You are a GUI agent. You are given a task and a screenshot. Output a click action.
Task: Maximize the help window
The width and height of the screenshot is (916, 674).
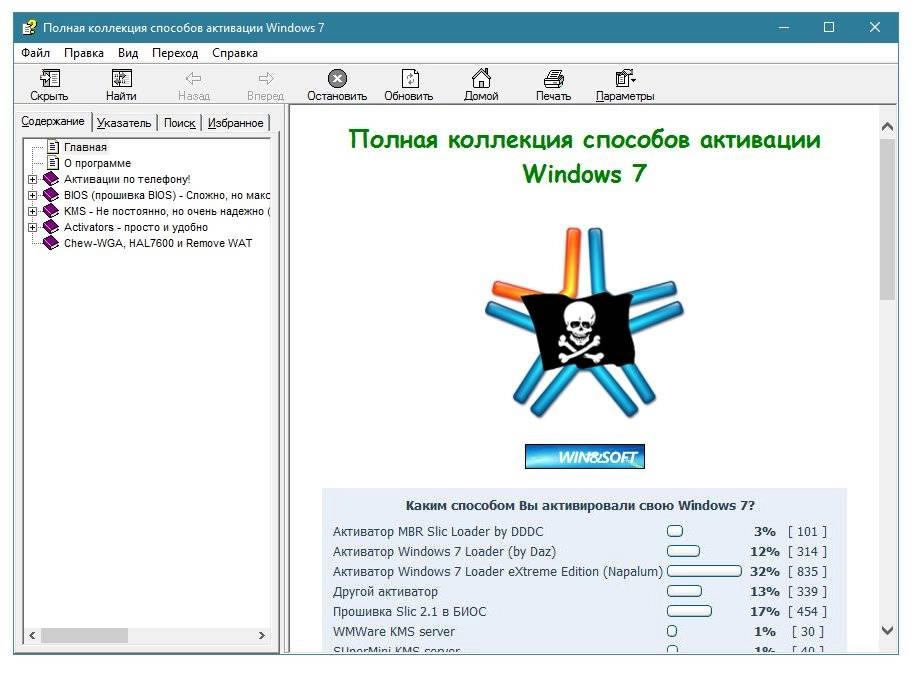(x=828, y=27)
